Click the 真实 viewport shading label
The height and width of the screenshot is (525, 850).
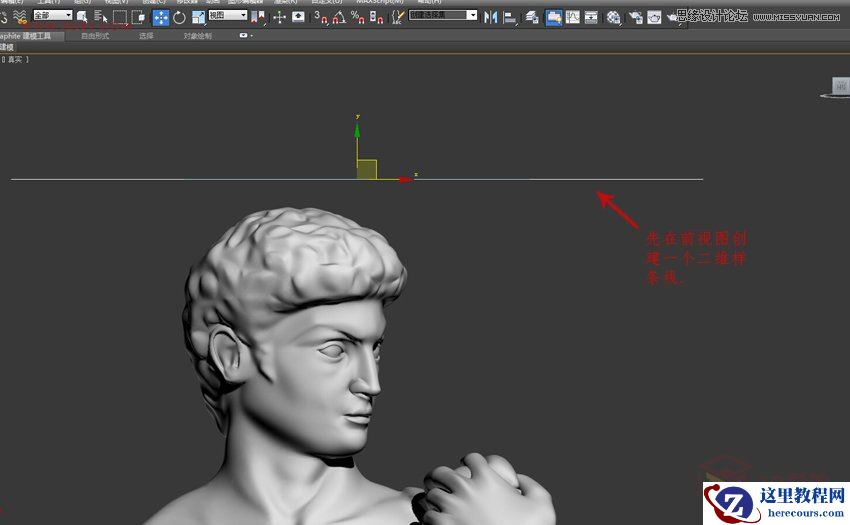16,60
